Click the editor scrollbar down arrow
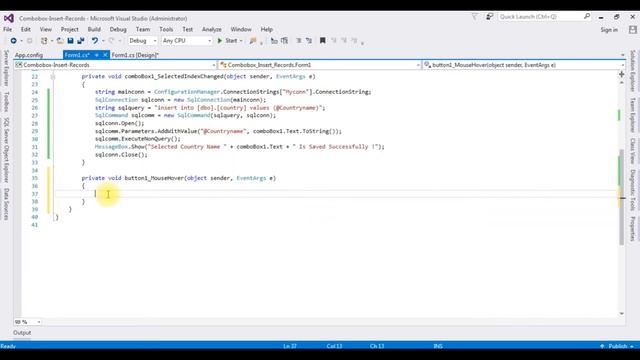 tap(622, 313)
